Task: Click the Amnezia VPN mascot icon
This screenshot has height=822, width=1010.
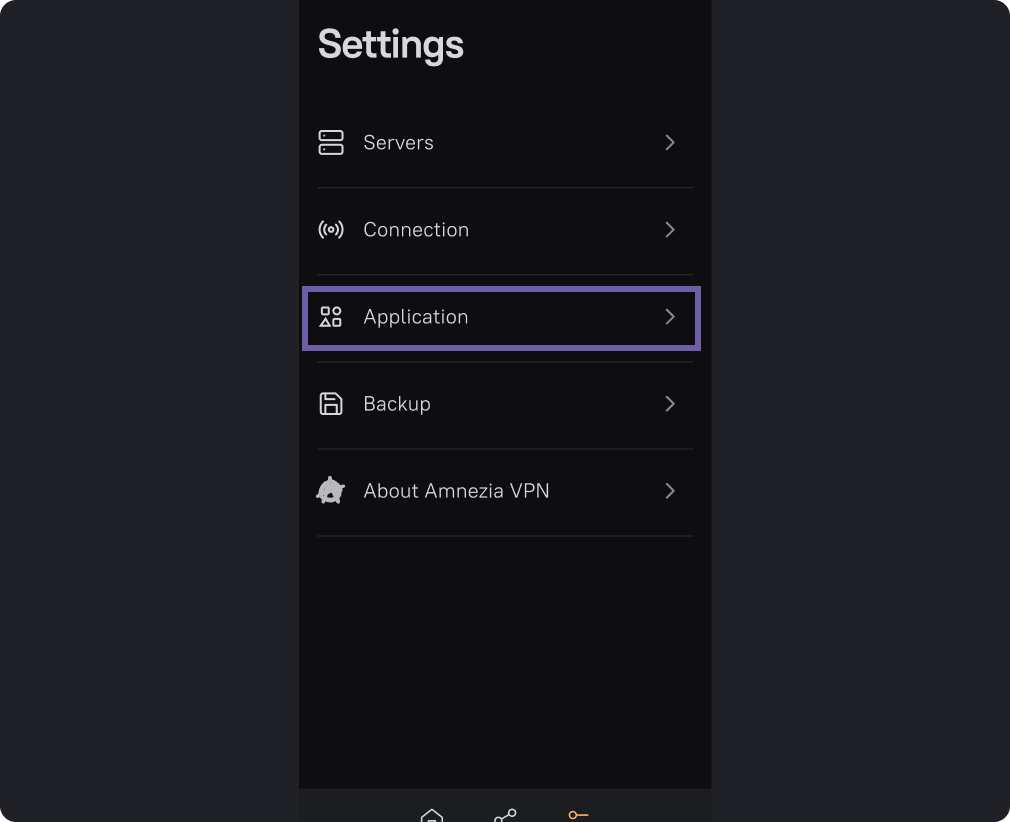Action: pyautogui.click(x=331, y=491)
